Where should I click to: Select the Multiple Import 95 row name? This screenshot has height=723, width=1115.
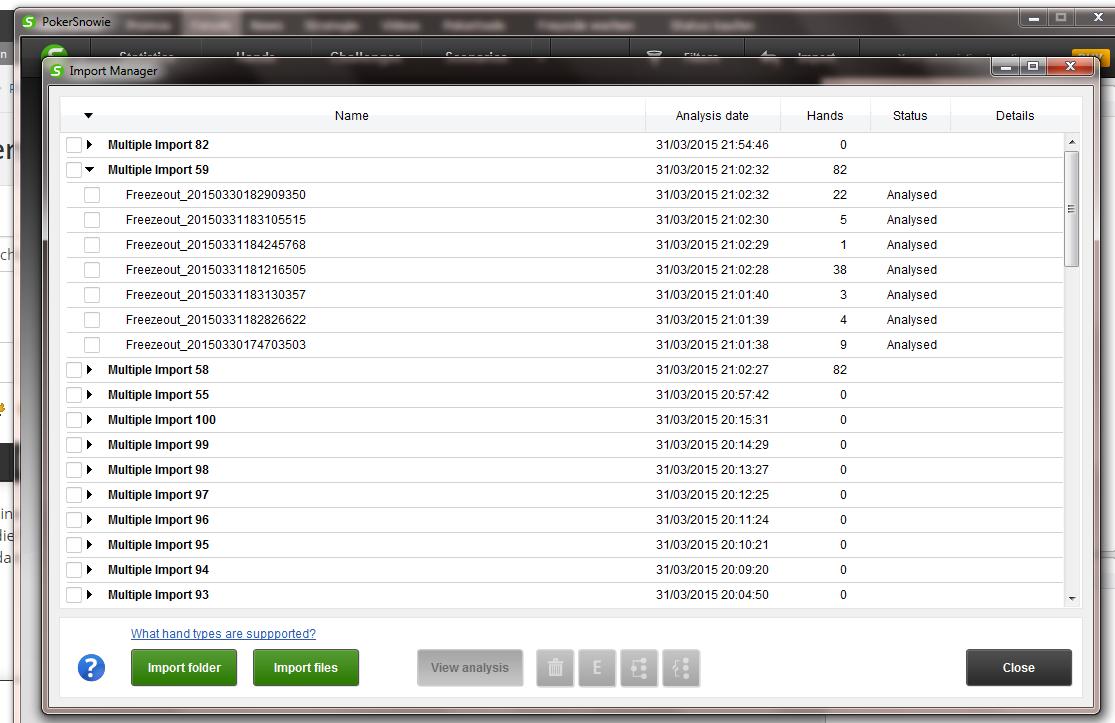159,545
